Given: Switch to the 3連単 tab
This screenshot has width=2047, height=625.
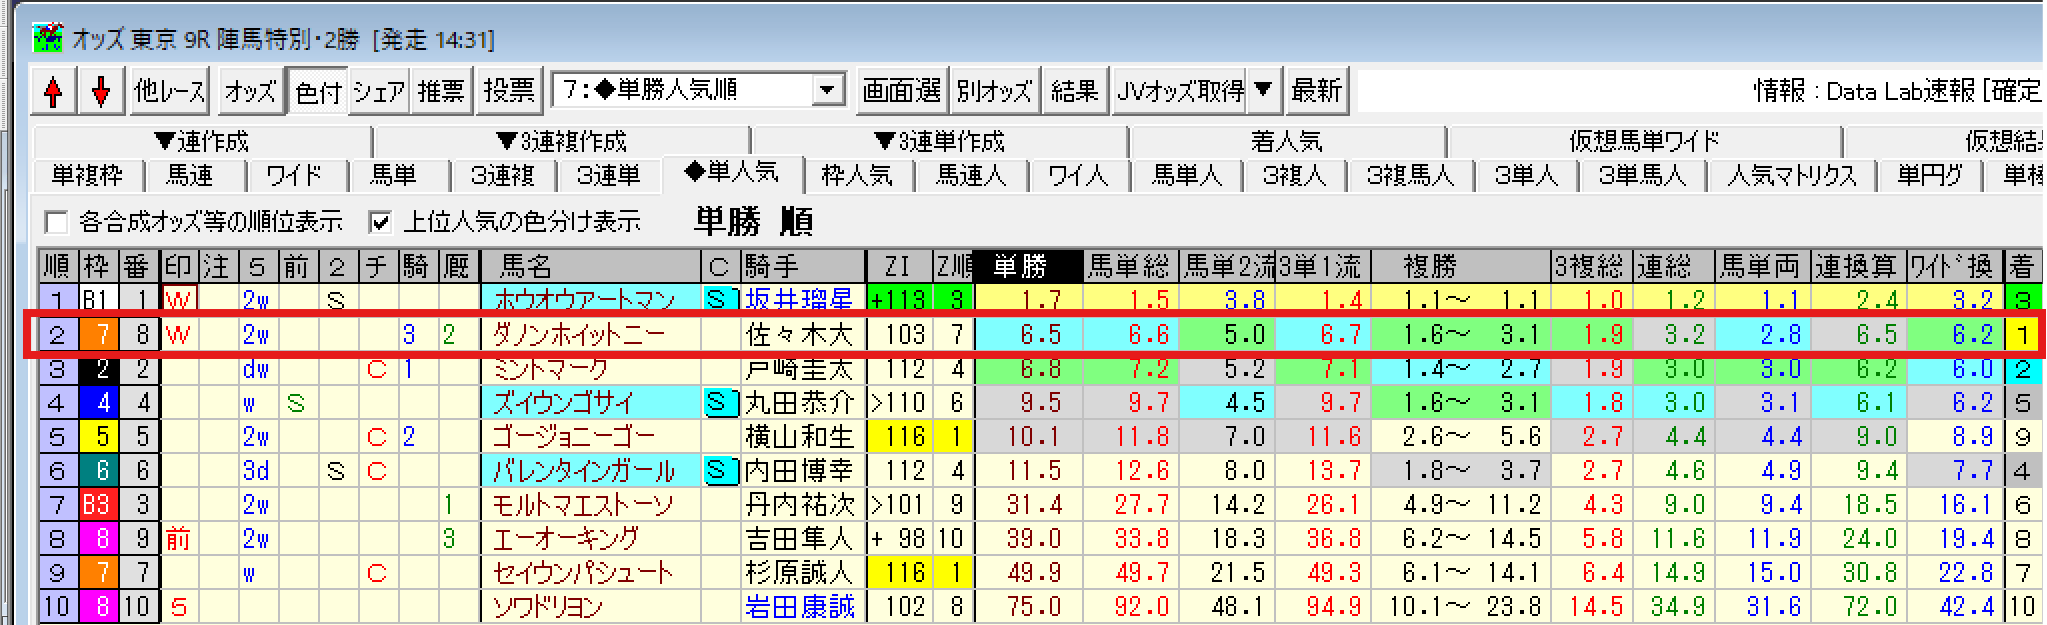Looking at the screenshot, I should [x=608, y=176].
